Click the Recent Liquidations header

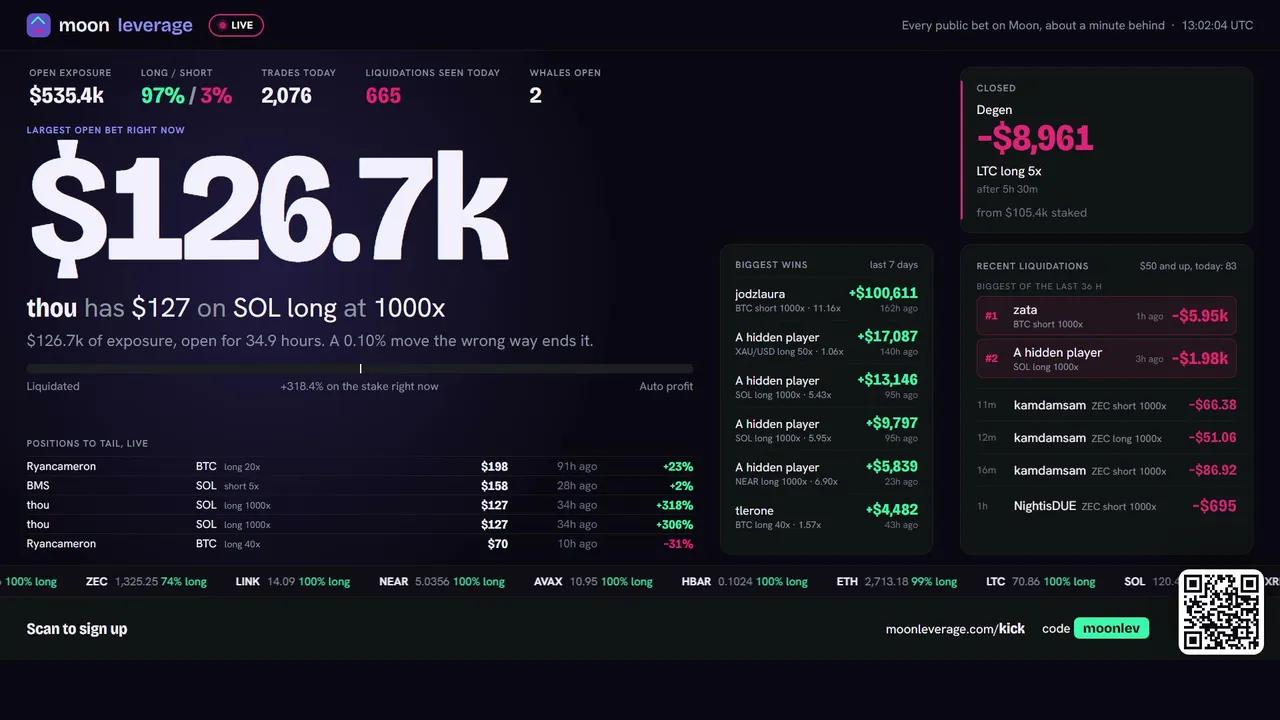click(x=1032, y=266)
